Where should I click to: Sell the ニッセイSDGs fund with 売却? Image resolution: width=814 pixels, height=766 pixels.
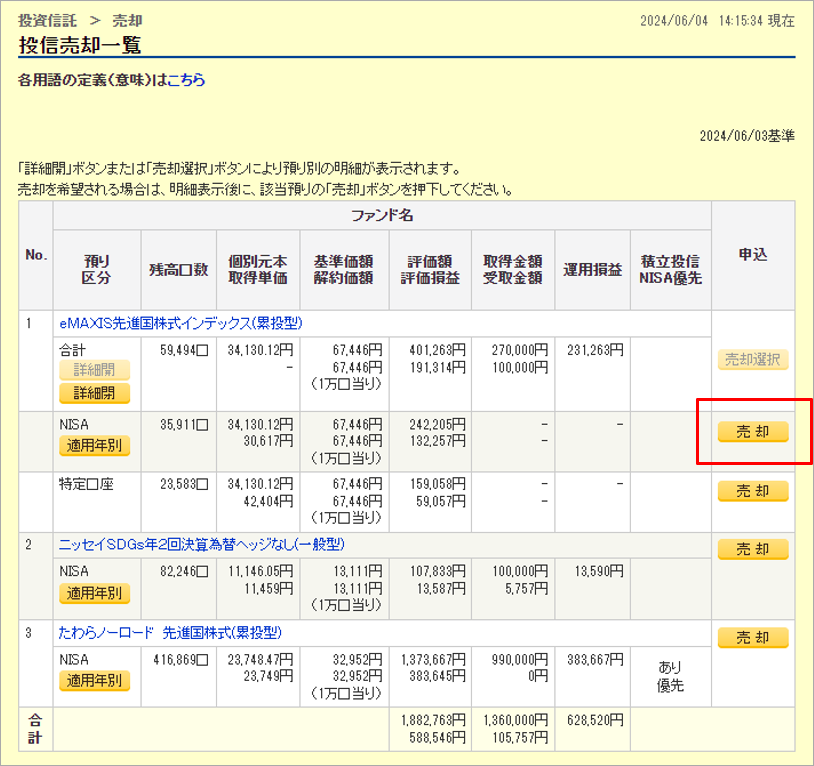click(752, 549)
